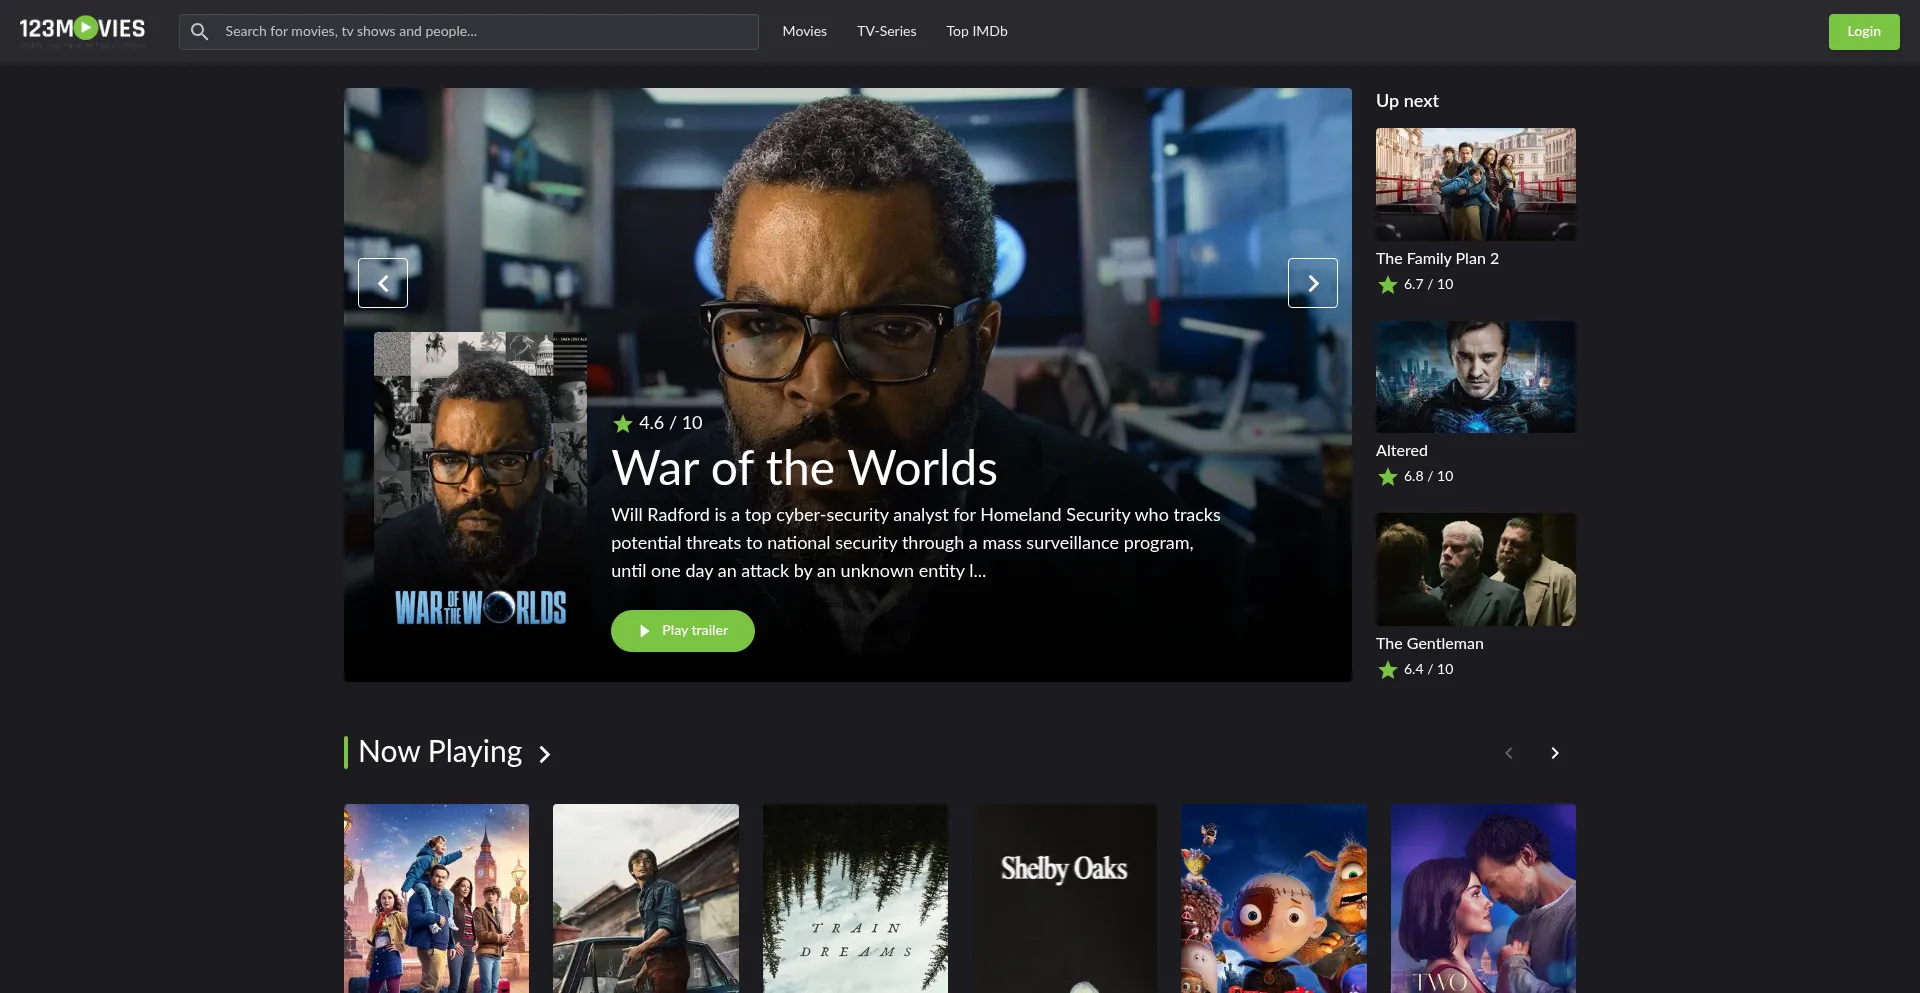Click the Now Playing heading link
1920x993 pixels.
[440, 752]
